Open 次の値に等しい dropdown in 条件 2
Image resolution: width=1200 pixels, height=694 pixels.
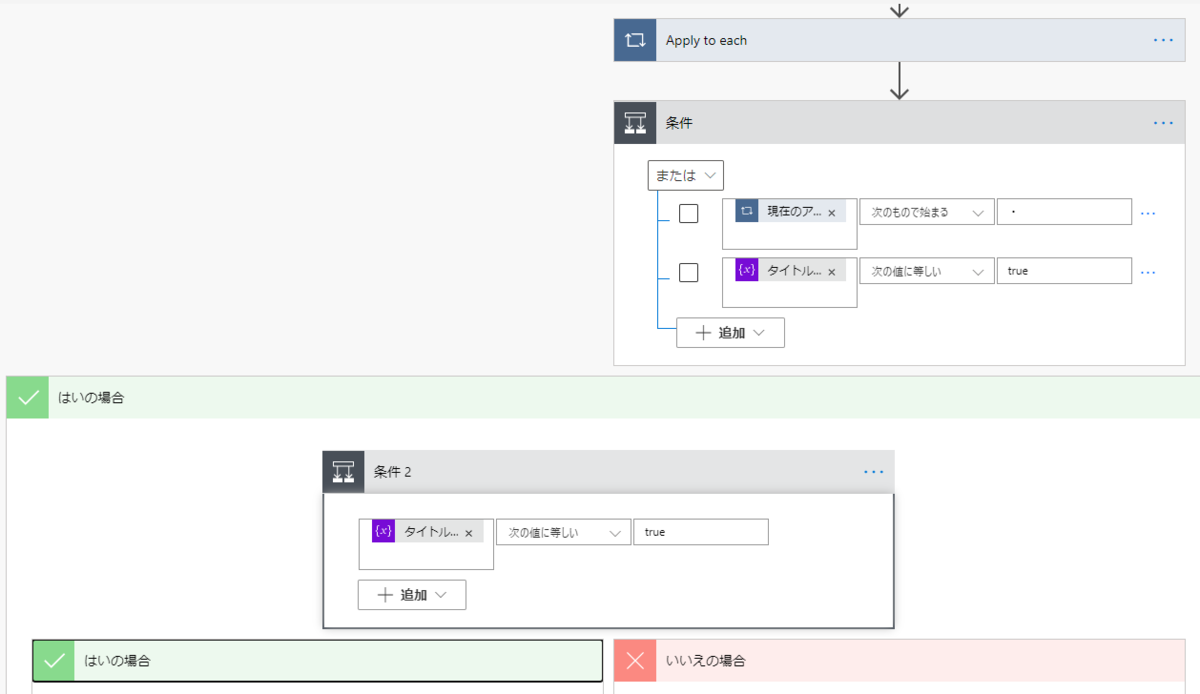563,532
